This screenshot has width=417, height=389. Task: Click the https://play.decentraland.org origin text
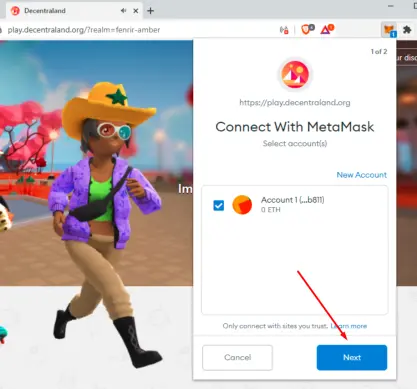(x=295, y=103)
